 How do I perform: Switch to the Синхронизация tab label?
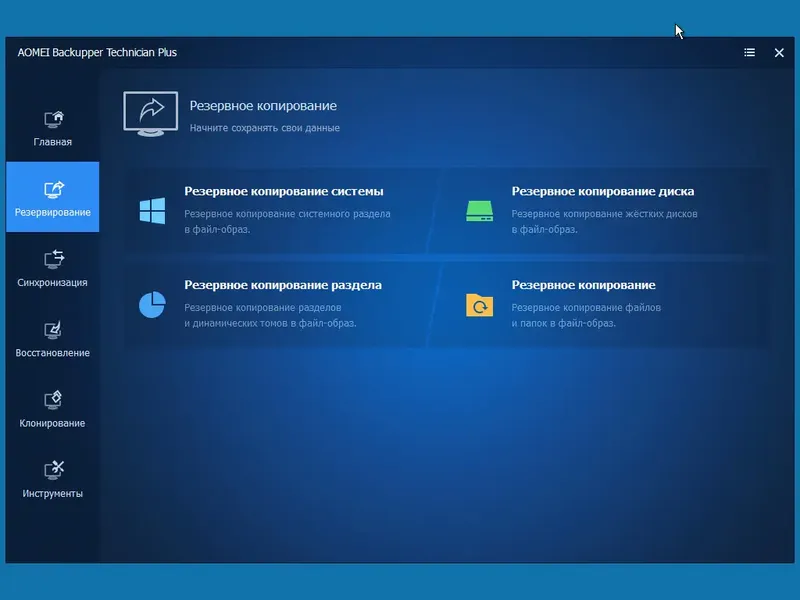pyautogui.click(x=53, y=283)
